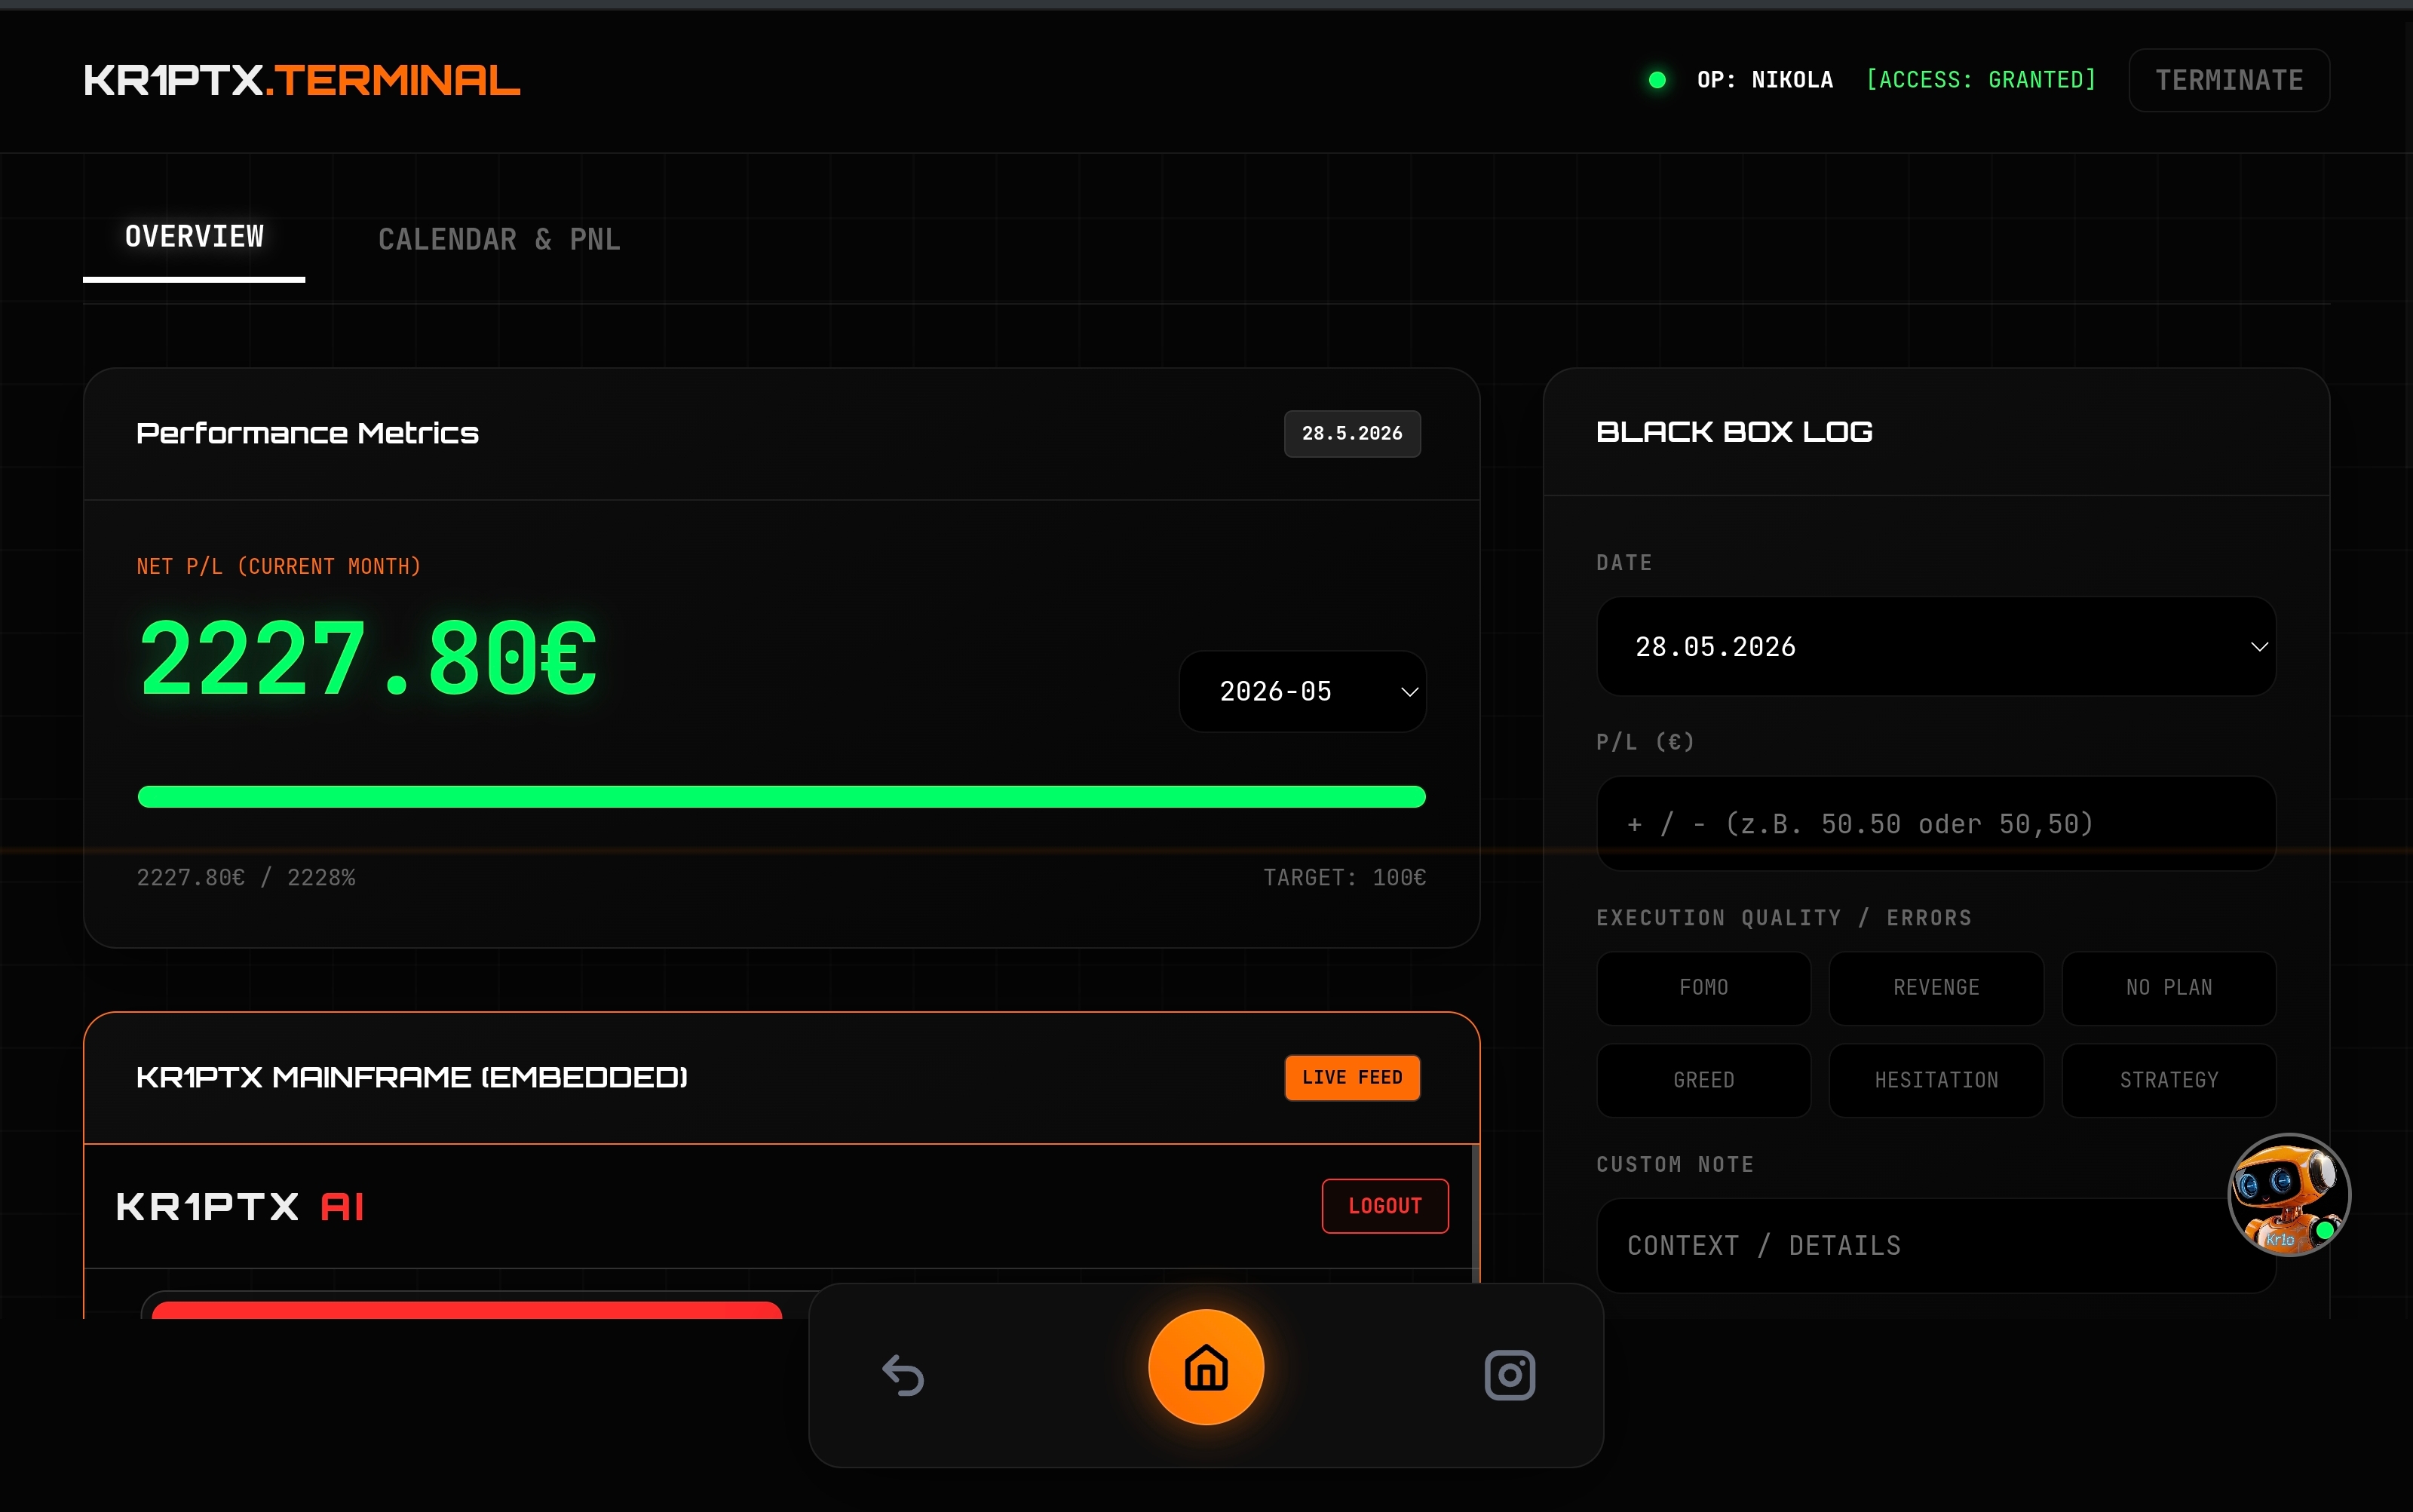Toggle the HESITATION error tag
Screen dimensions: 2413x1512
coord(1936,1080)
